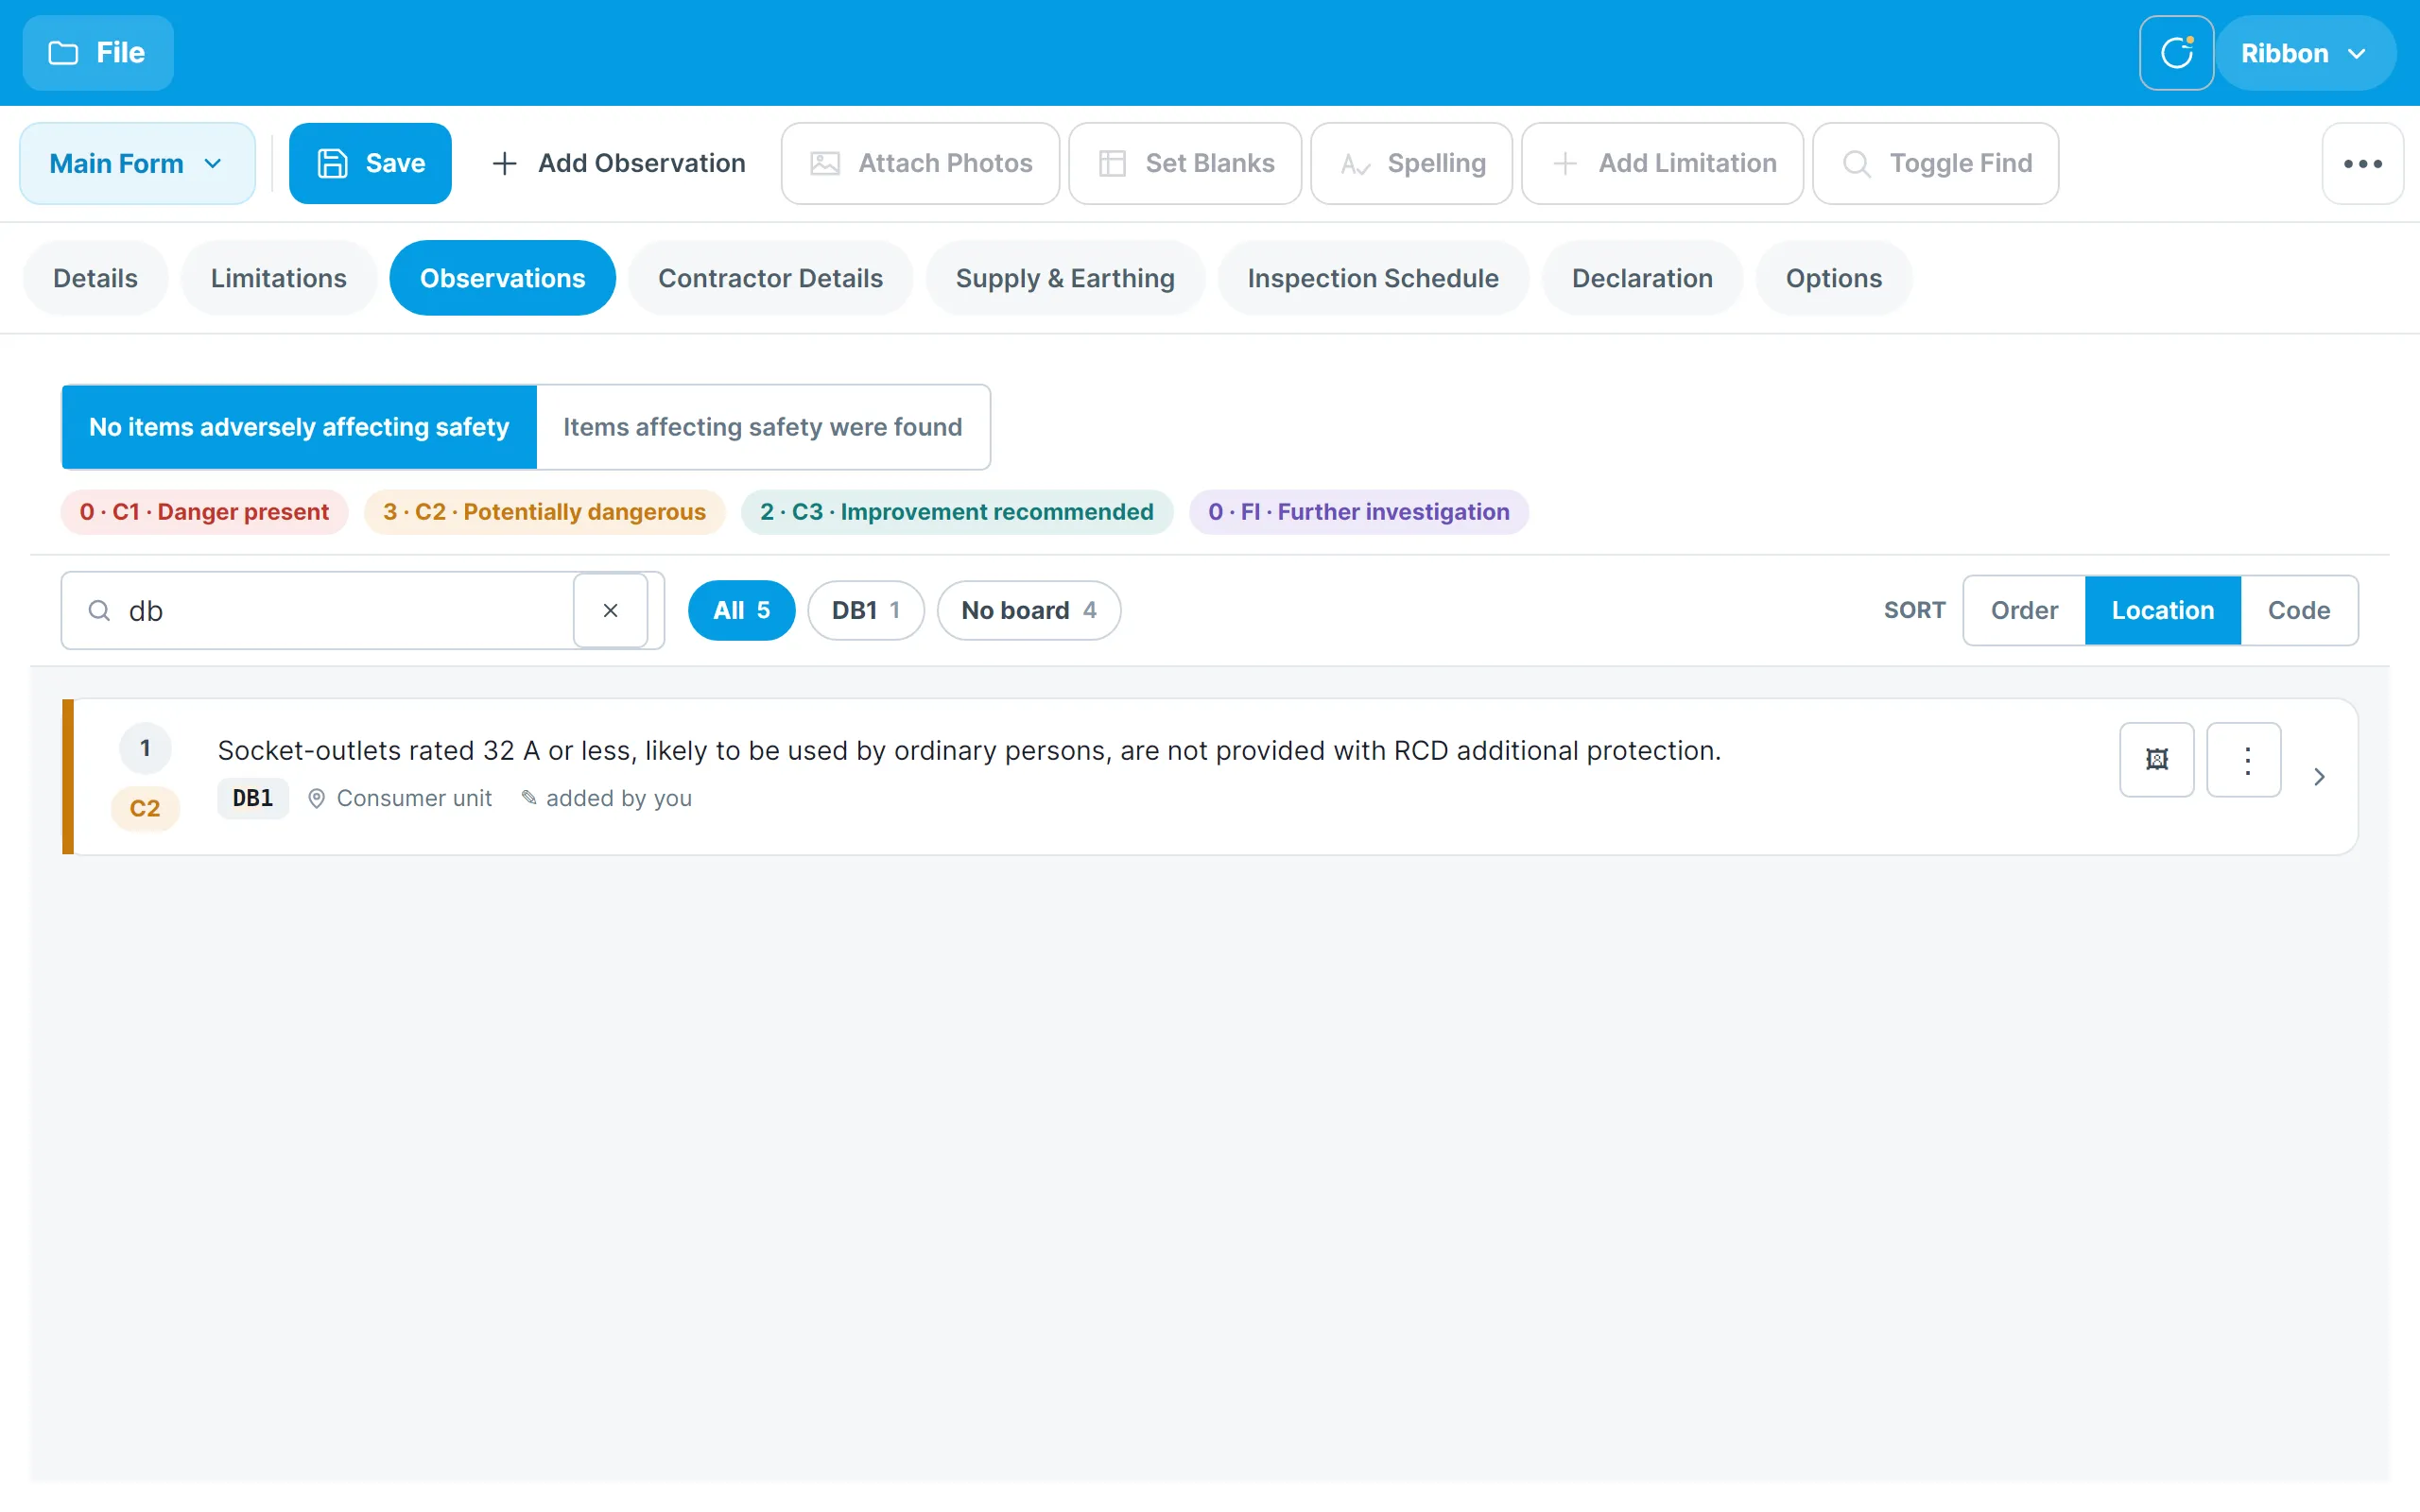Image resolution: width=2420 pixels, height=1512 pixels.
Task: Select the All 5 filter chip
Action: (x=741, y=610)
